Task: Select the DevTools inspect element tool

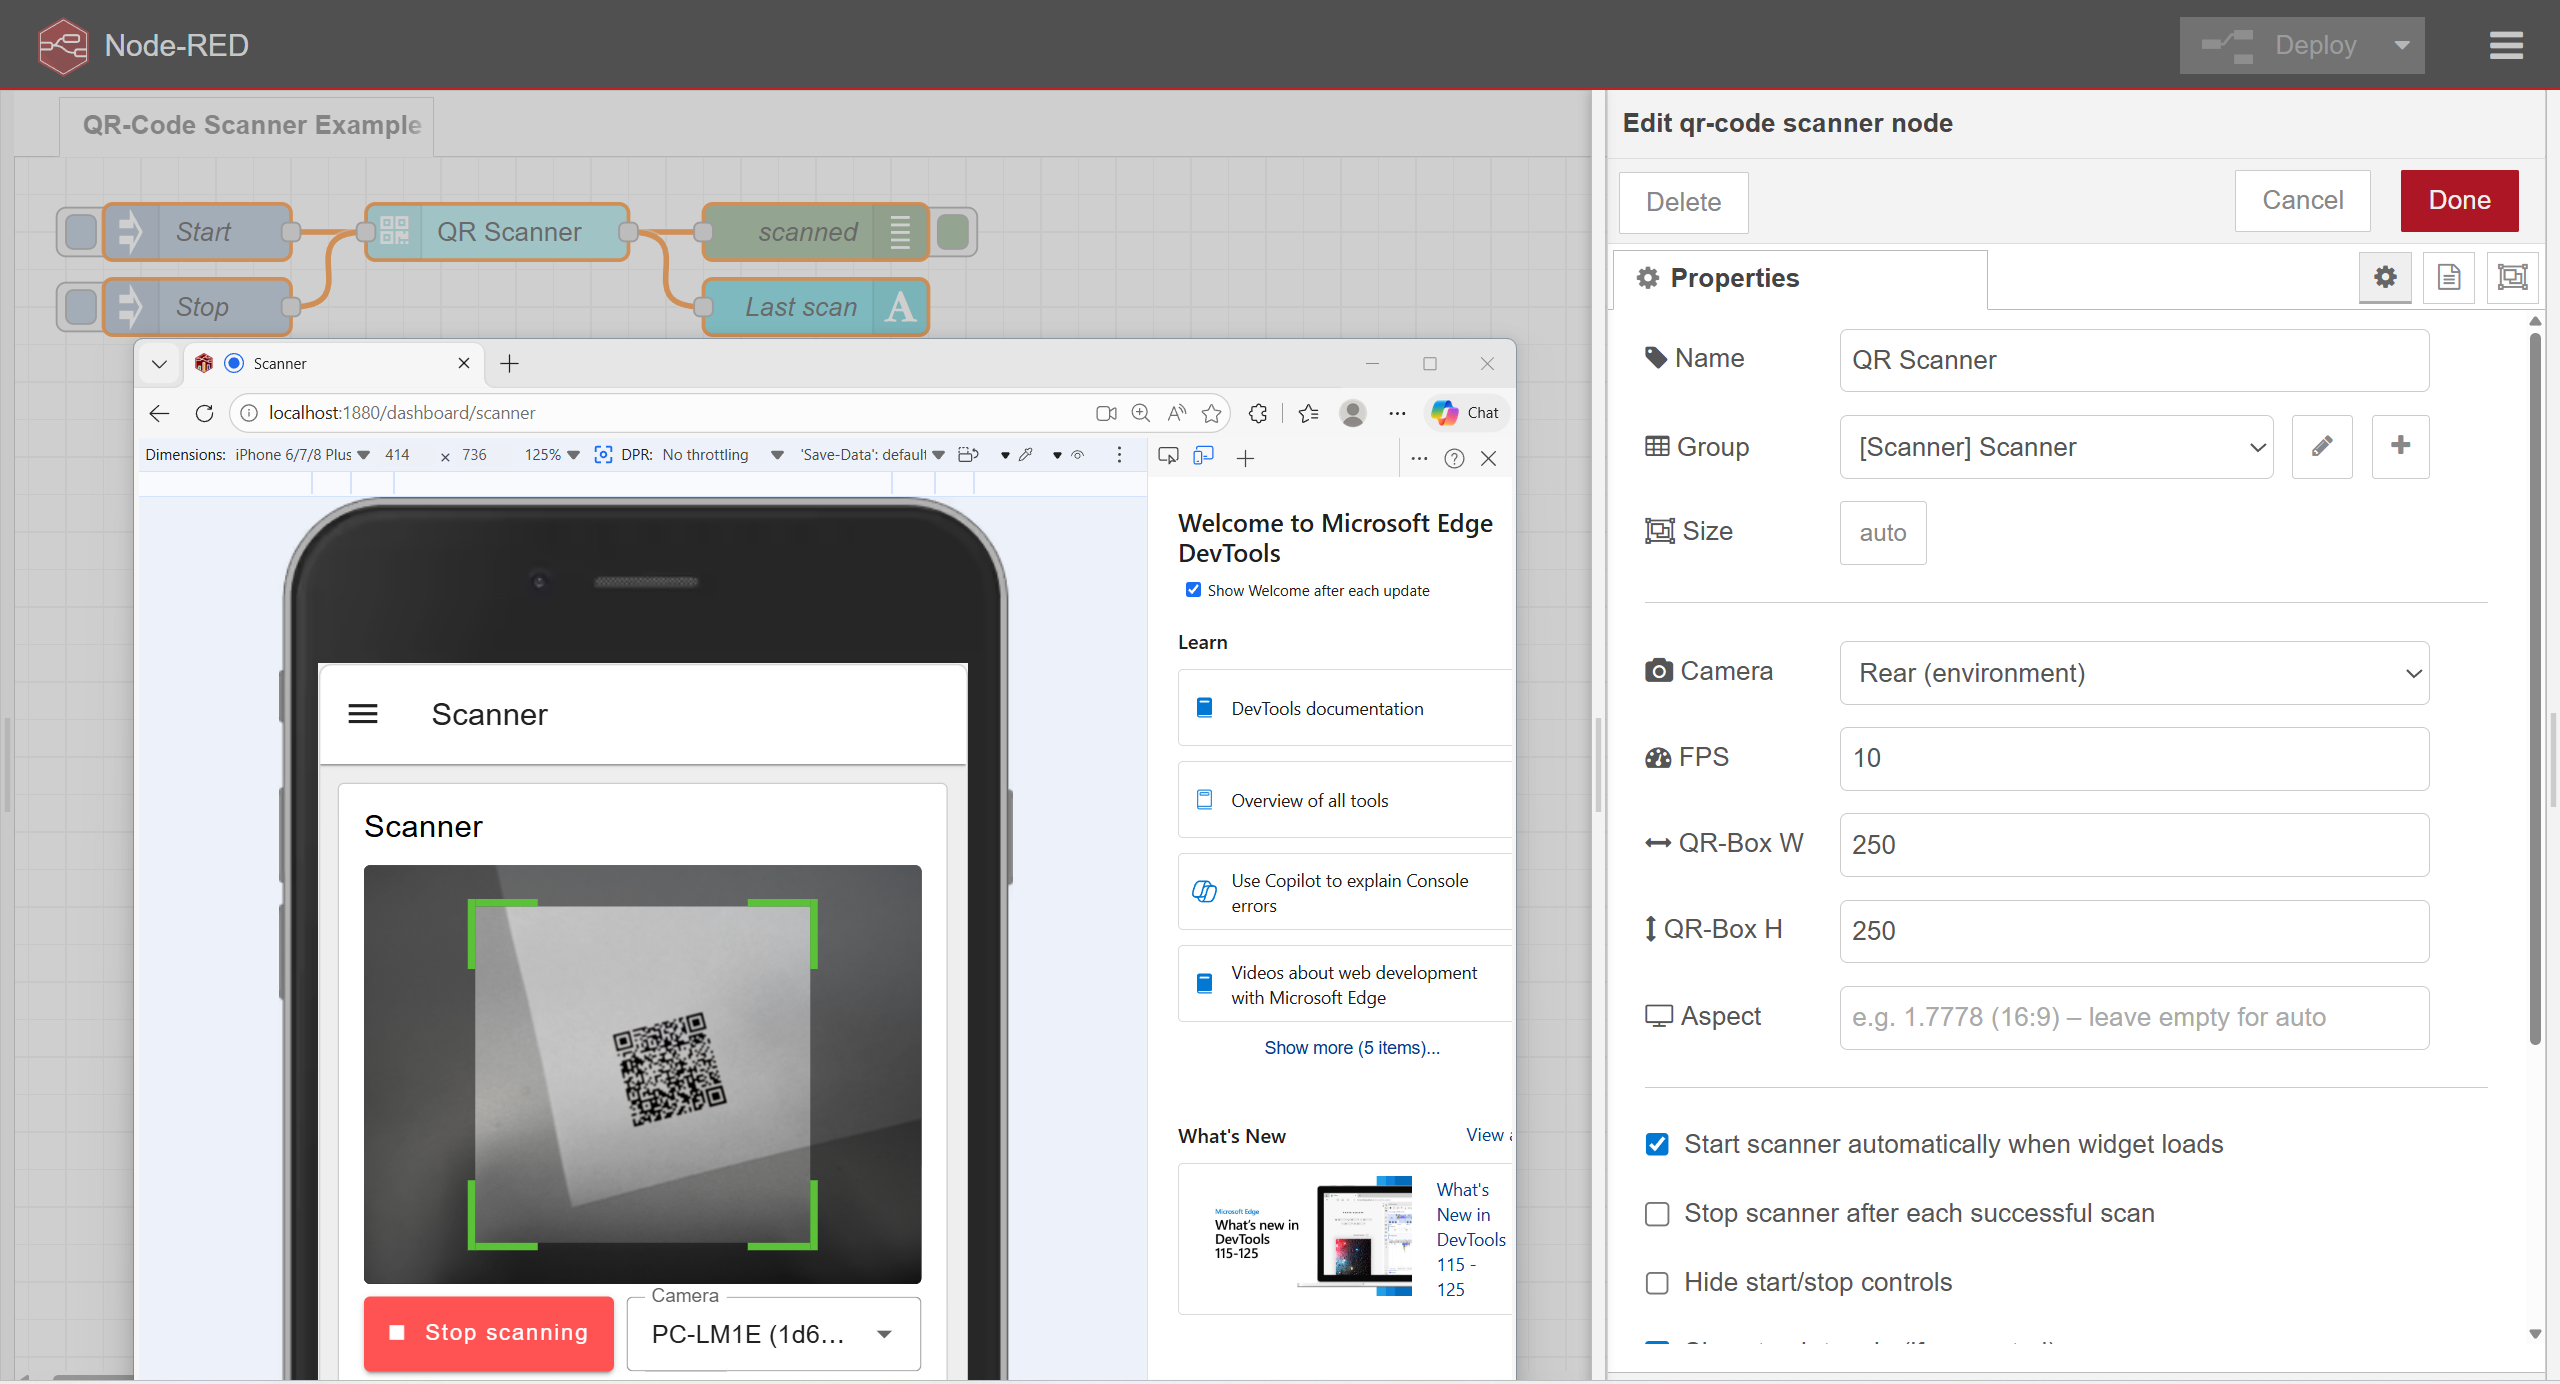Action: point(1168,457)
